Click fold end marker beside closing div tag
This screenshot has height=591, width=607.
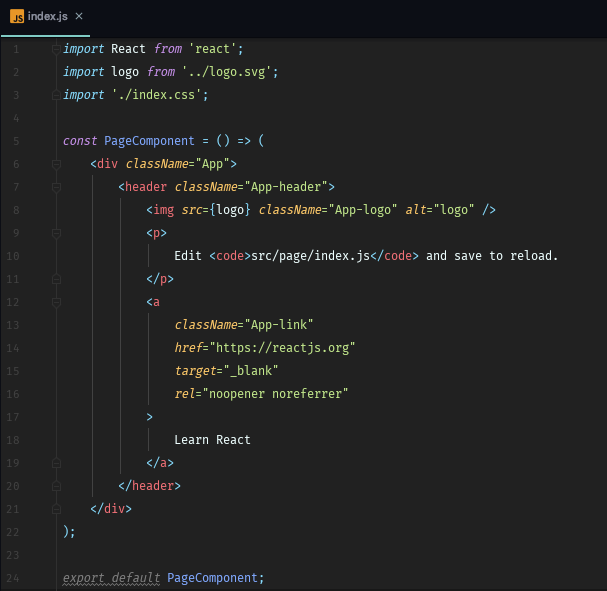(55, 509)
